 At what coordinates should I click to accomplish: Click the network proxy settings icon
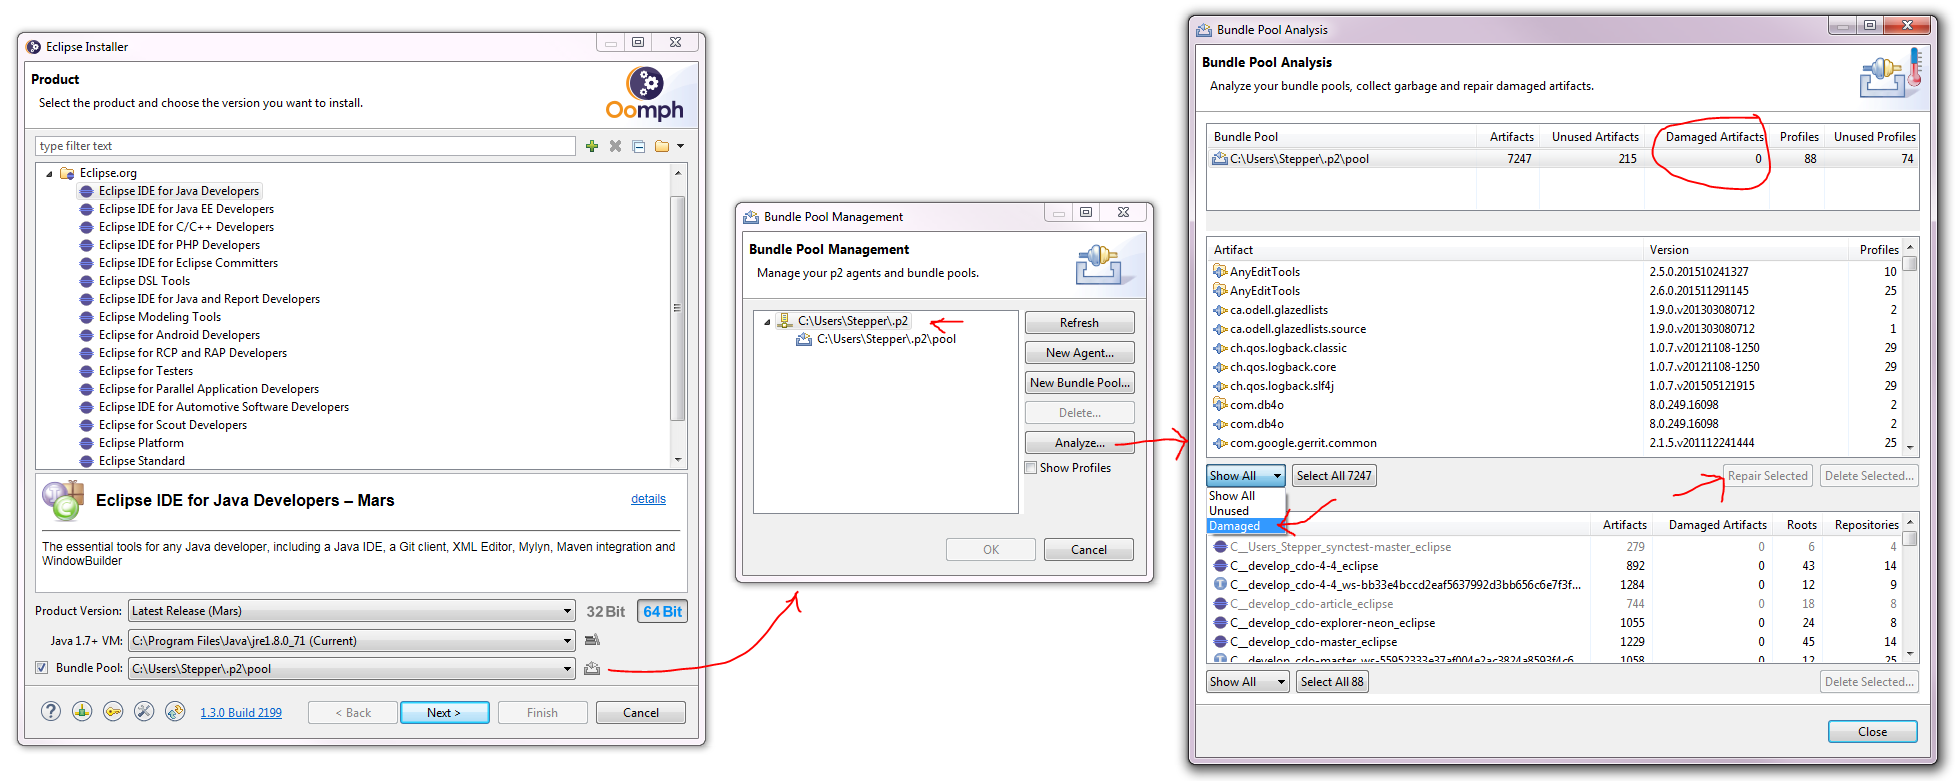[x=82, y=711]
